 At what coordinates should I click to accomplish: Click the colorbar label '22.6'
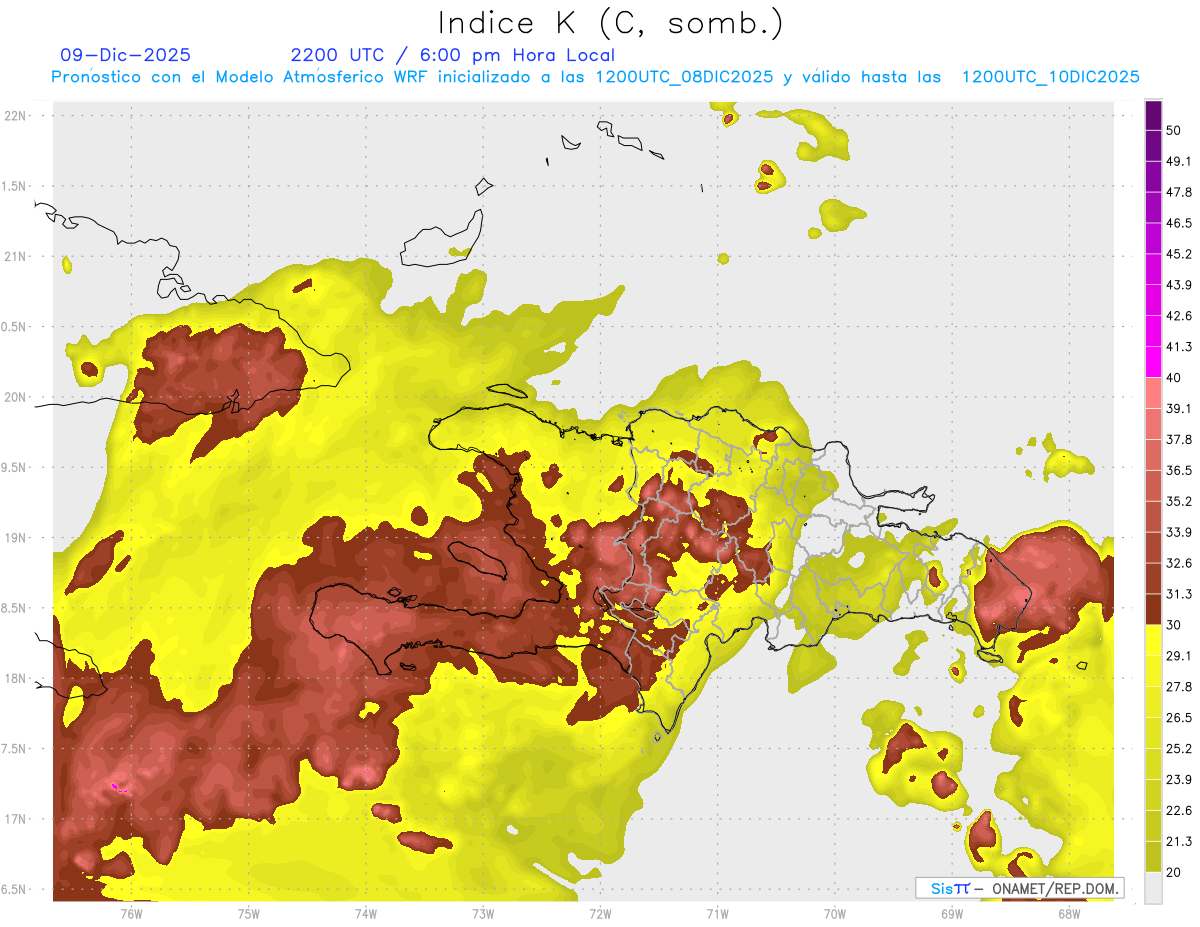1179,810
